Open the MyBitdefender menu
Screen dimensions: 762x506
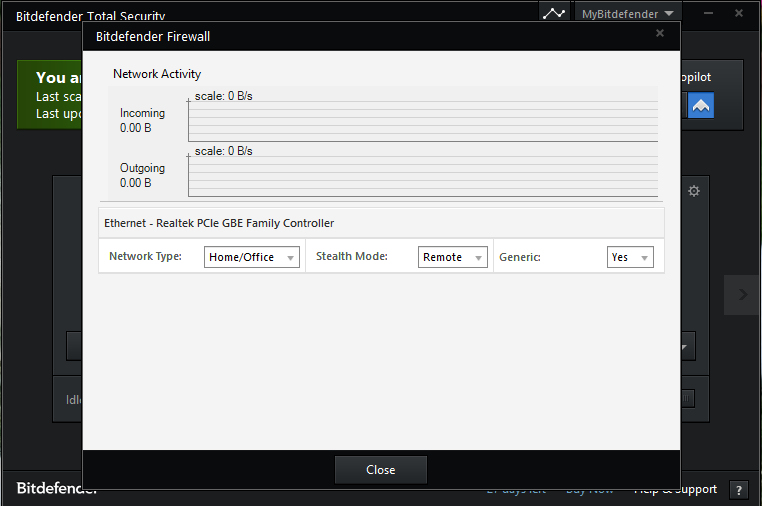pos(627,14)
